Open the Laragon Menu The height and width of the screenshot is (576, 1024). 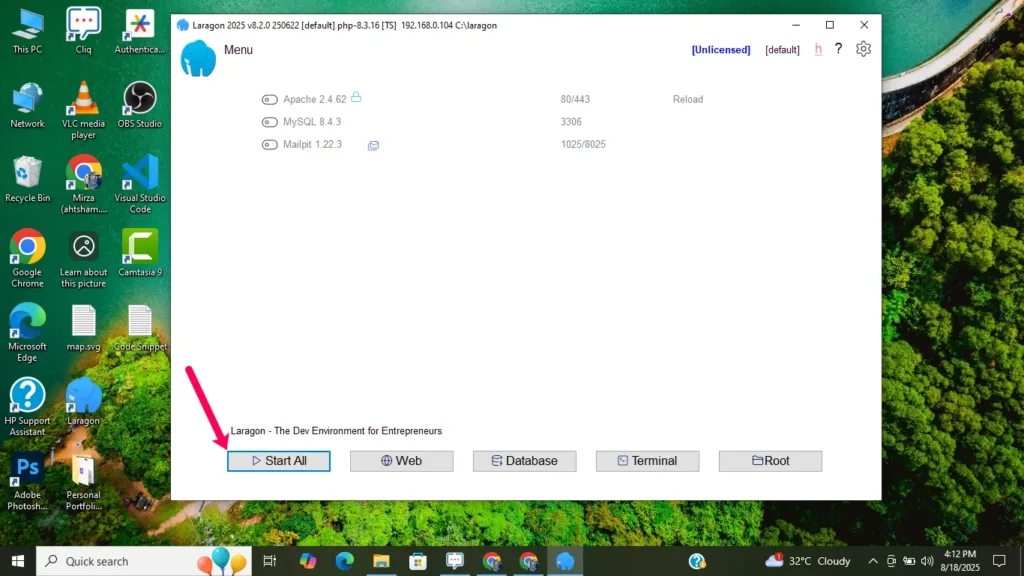(238, 50)
